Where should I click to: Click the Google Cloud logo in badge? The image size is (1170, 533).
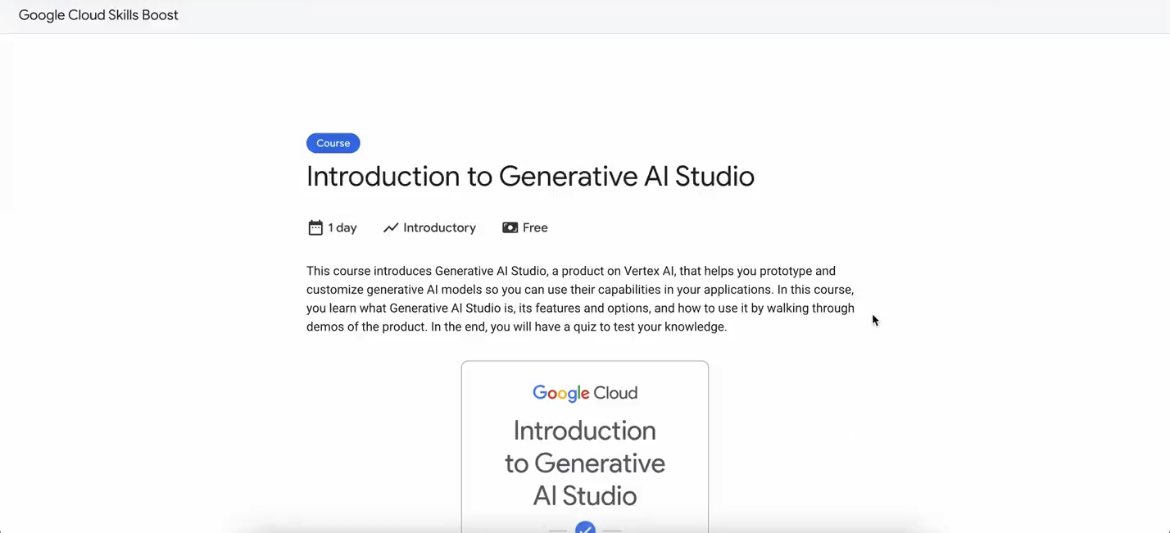[585, 393]
